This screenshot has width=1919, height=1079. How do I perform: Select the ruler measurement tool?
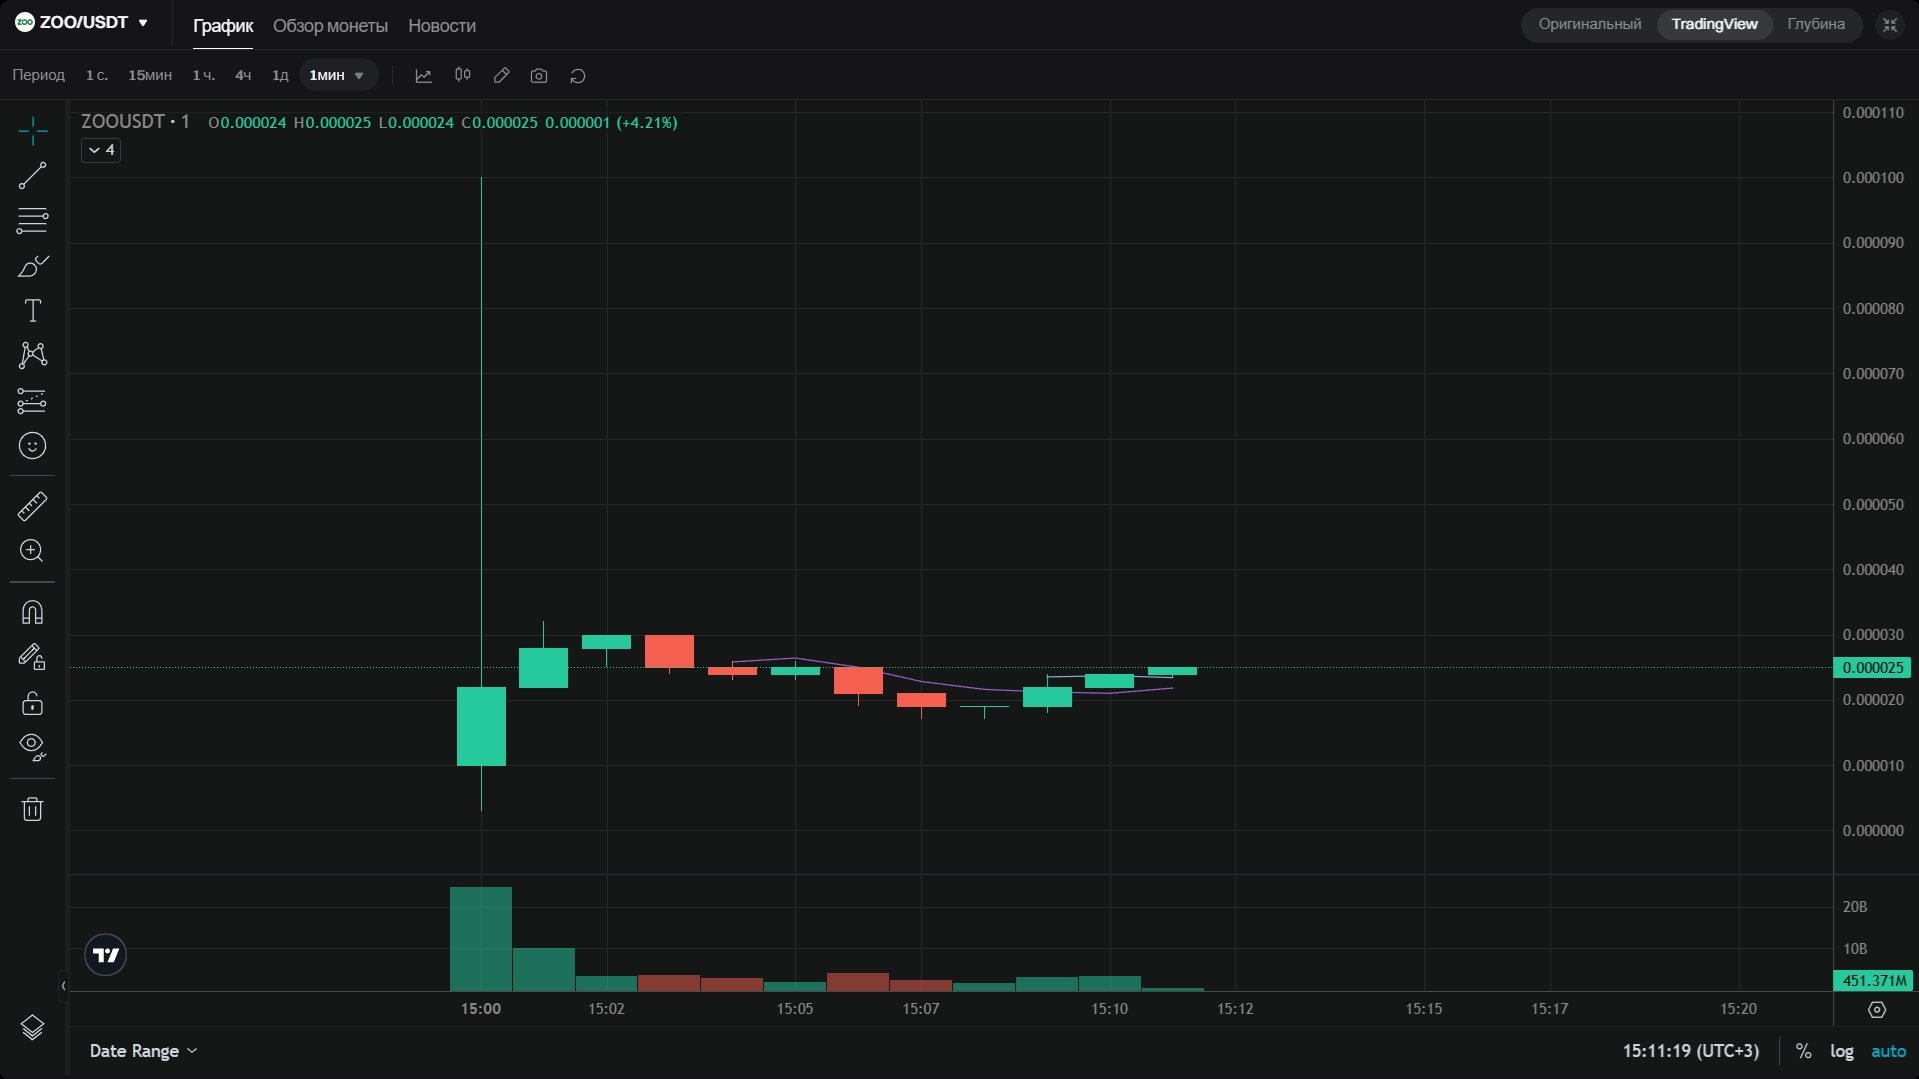(x=32, y=506)
